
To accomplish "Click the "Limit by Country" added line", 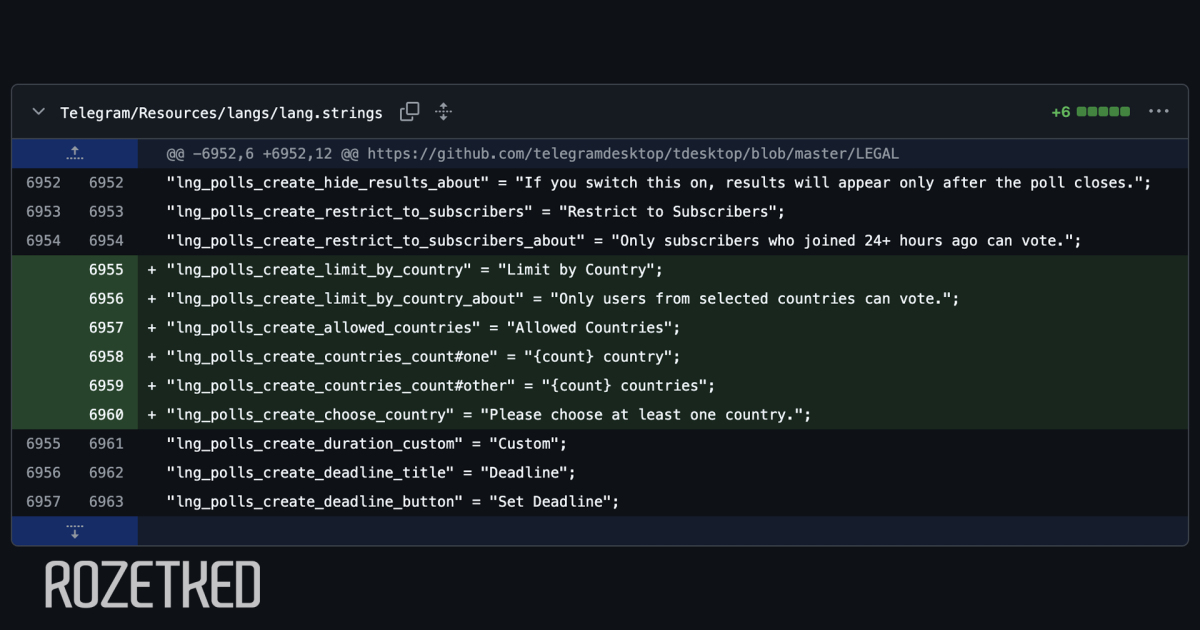I will [x=414, y=270].
